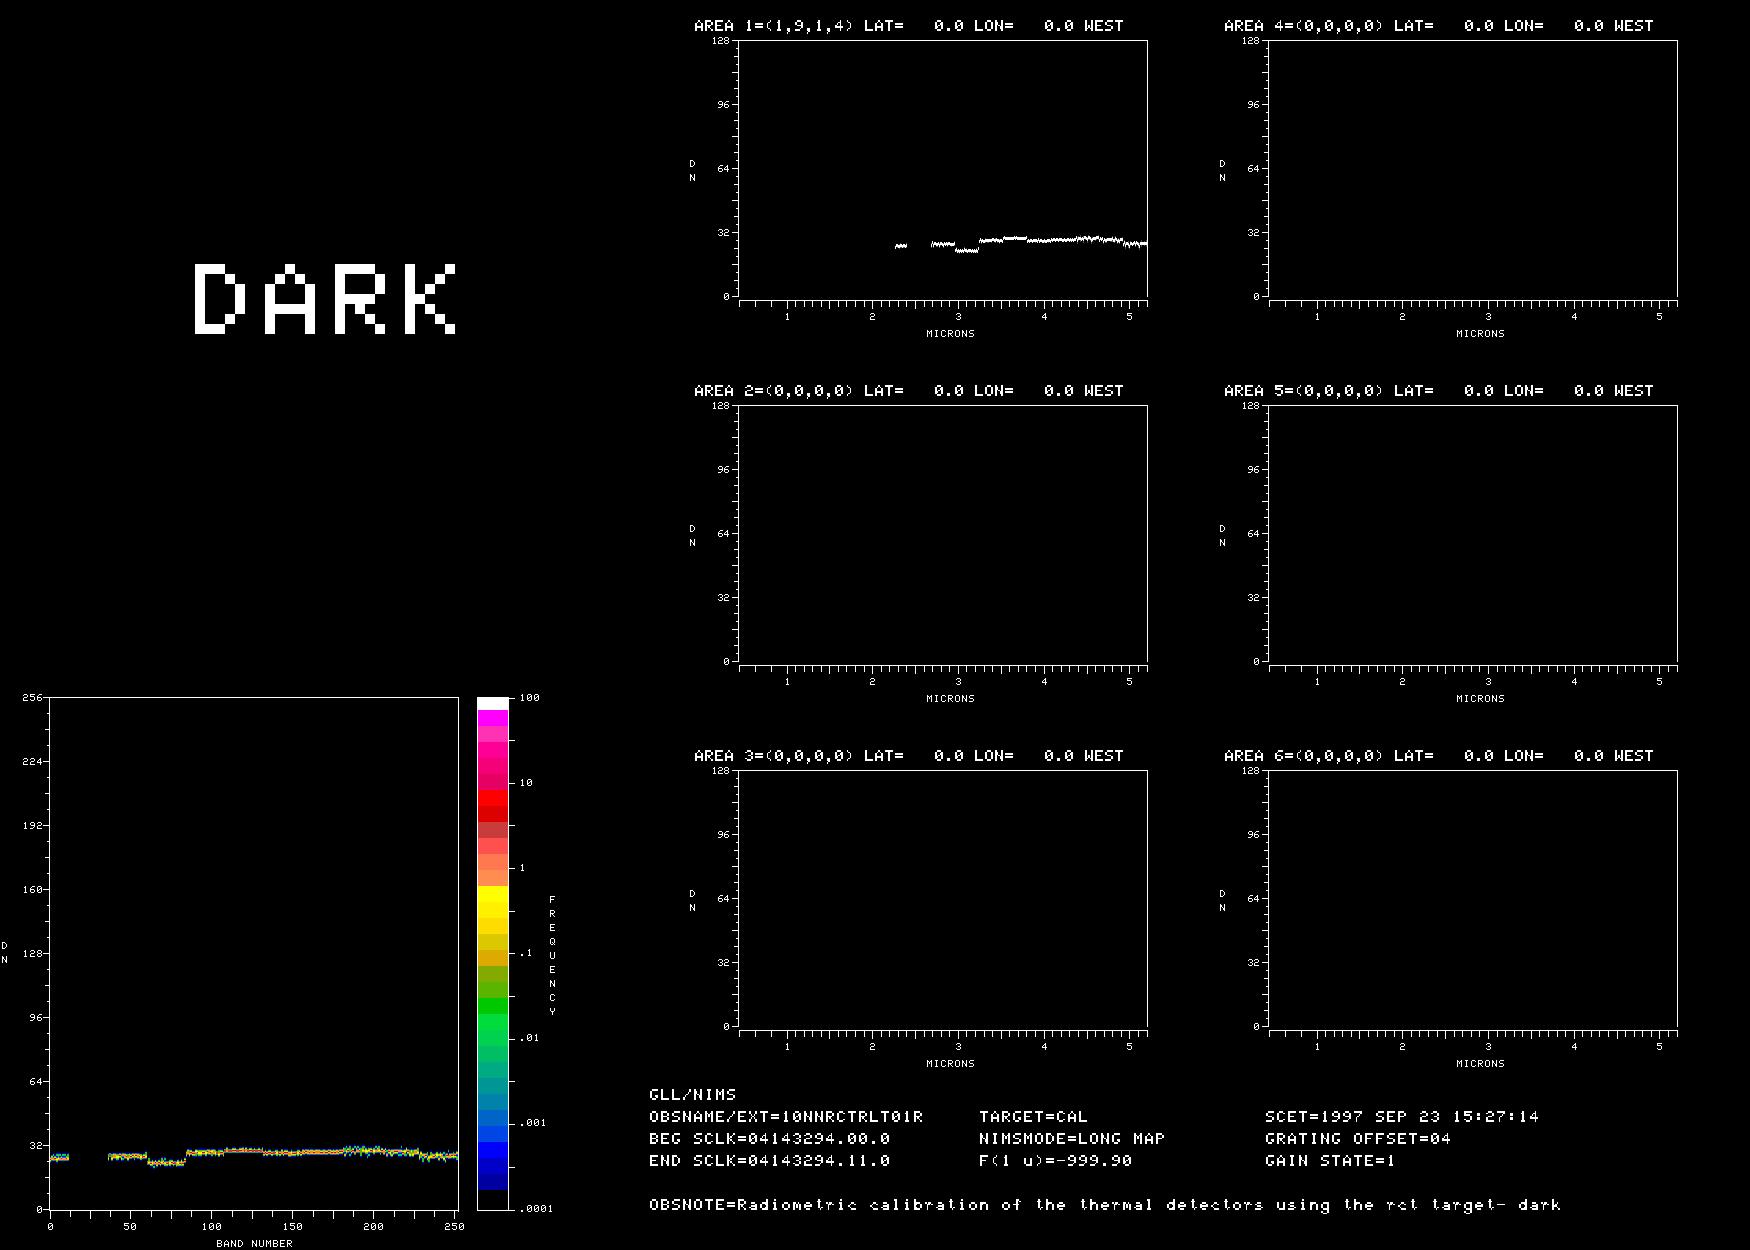
Task: Click the NIMSMODE=LONG MAP label
Action: [1071, 1138]
